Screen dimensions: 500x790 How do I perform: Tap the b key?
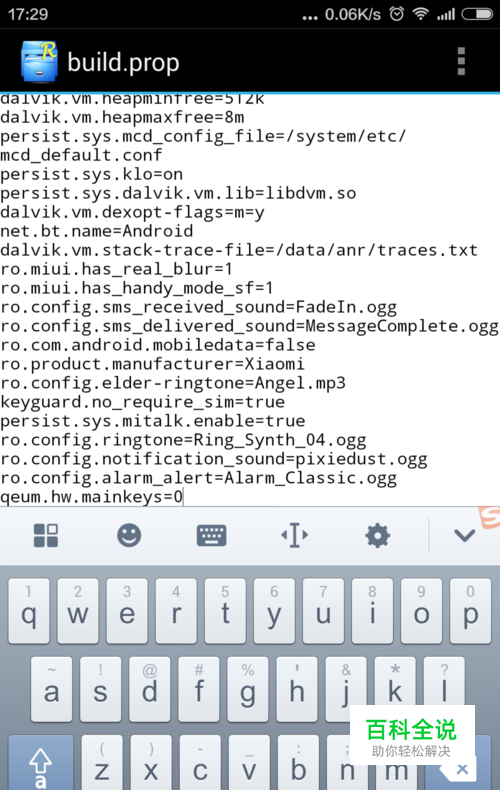click(x=298, y=763)
